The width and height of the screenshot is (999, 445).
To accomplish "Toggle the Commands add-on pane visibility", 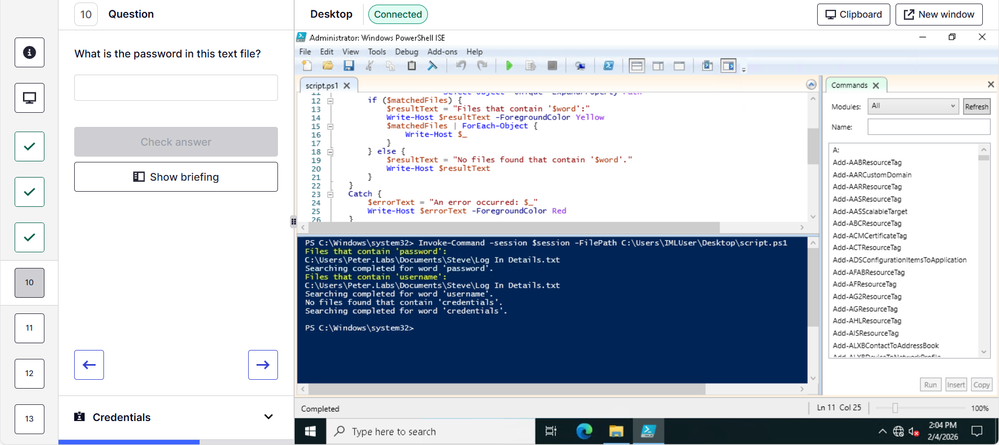I will click(727, 66).
